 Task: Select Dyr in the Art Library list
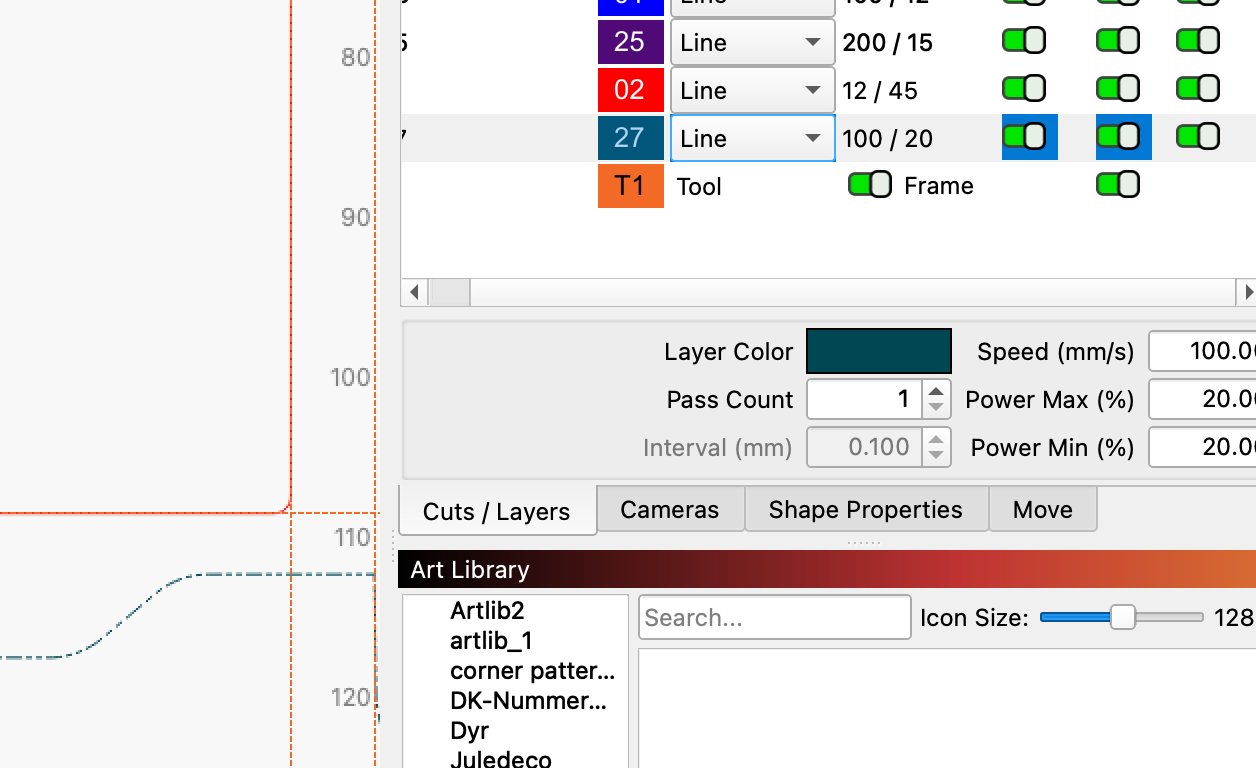pyautogui.click(x=470, y=731)
